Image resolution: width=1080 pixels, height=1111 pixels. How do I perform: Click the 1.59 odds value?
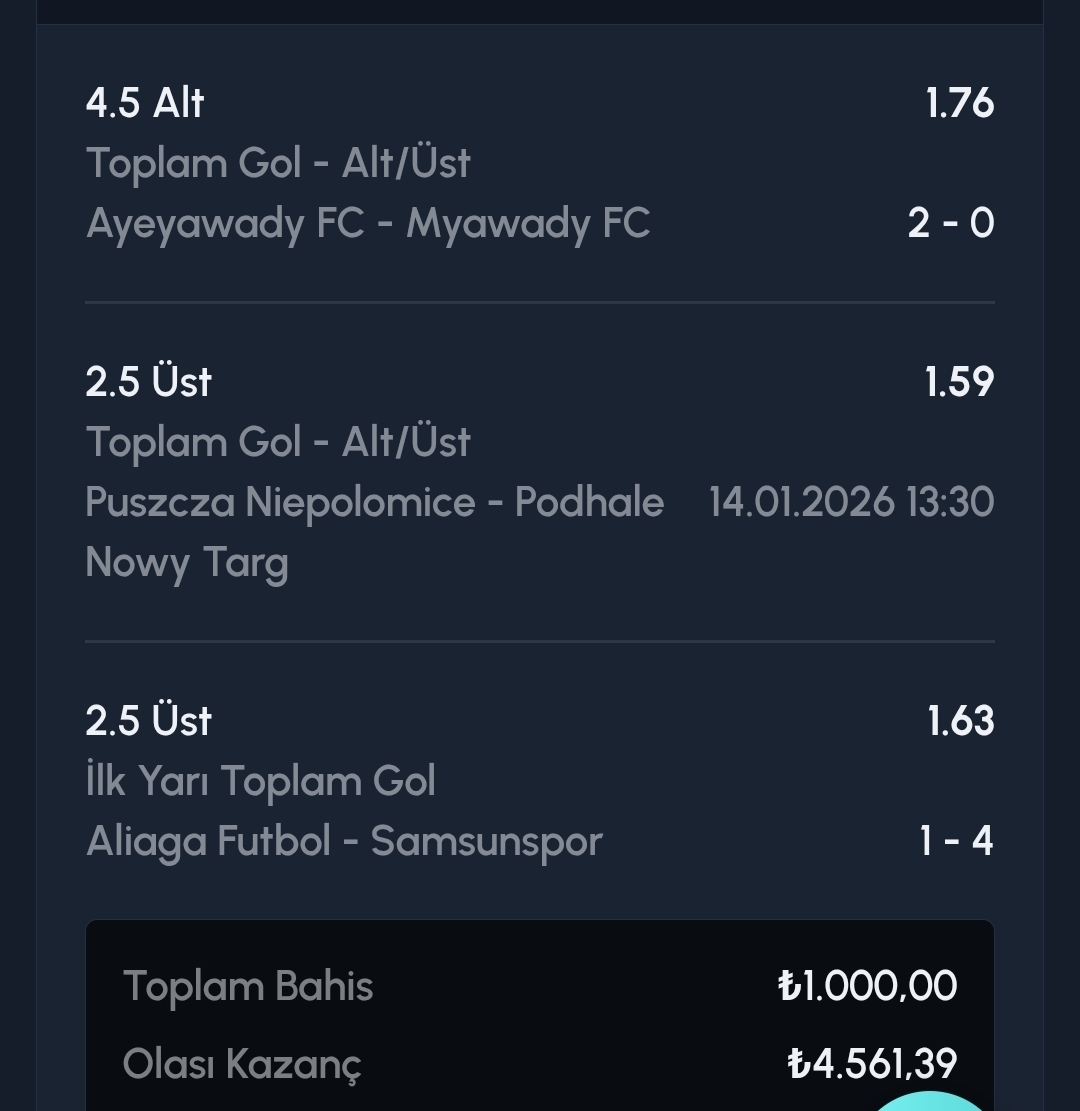959,382
